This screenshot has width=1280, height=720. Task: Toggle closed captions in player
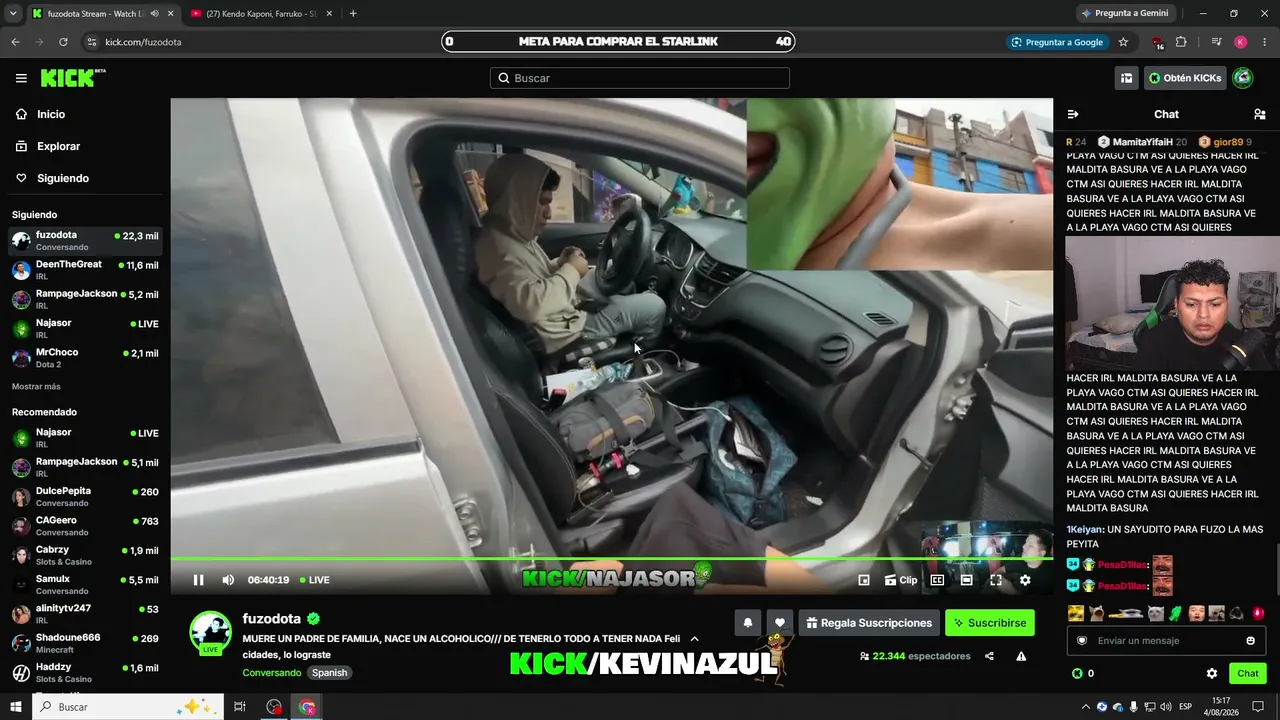(x=937, y=580)
